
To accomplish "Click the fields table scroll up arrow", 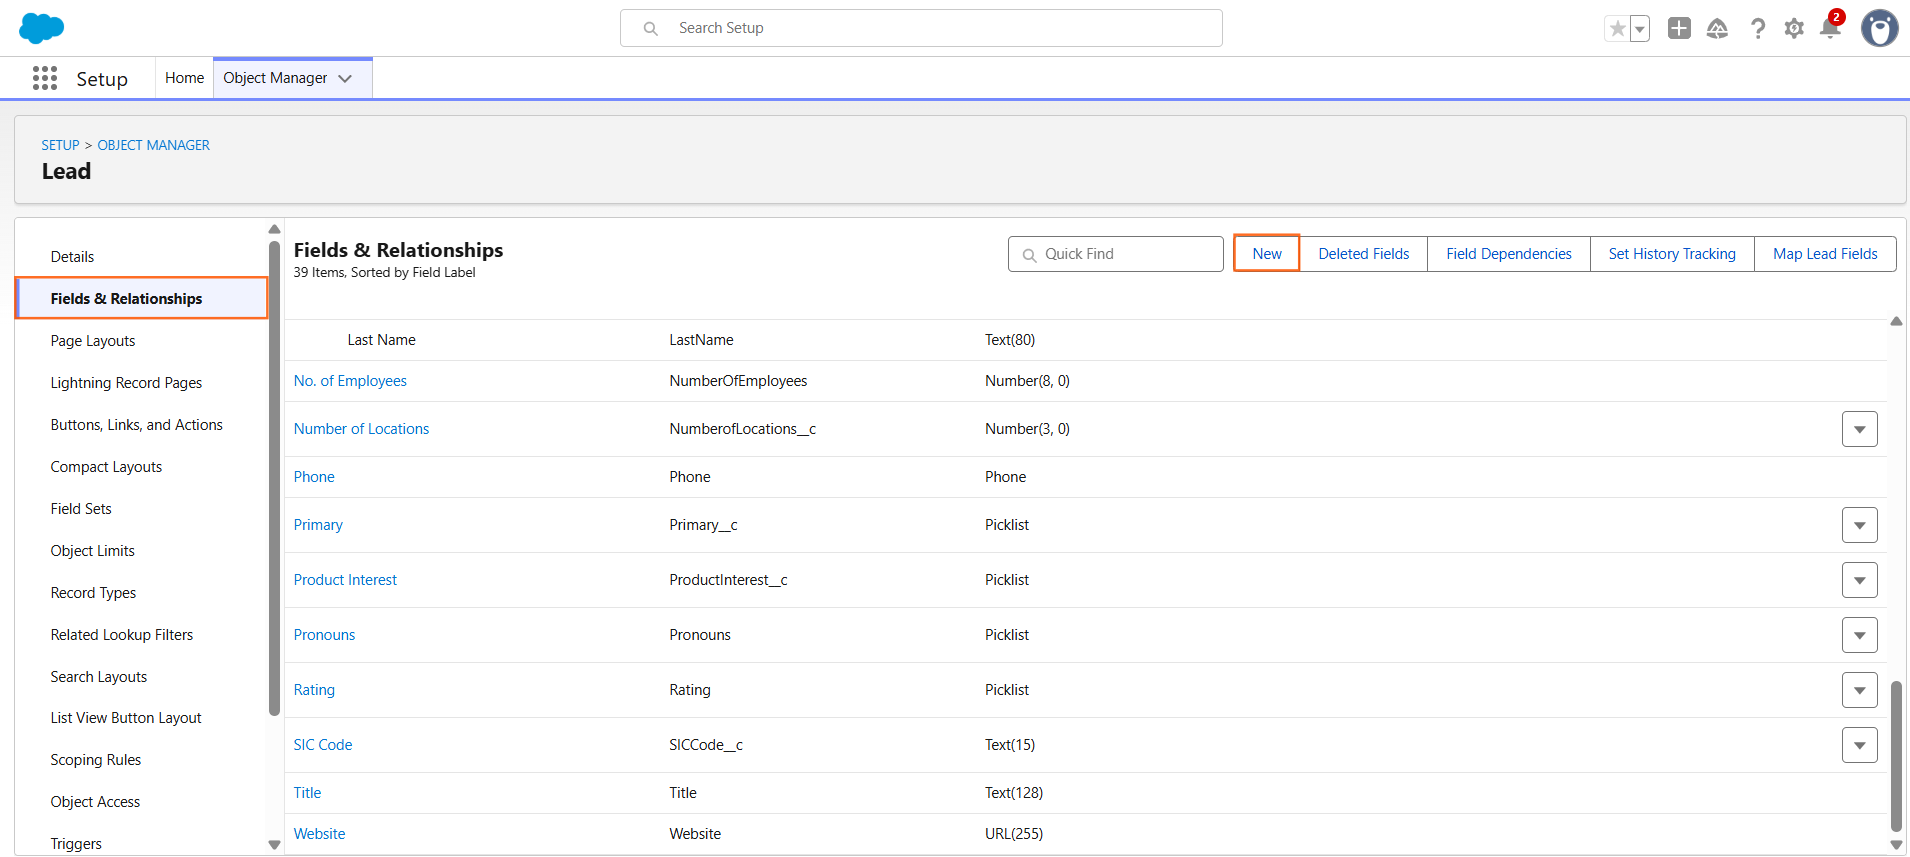I will pyautogui.click(x=1896, y=321).
